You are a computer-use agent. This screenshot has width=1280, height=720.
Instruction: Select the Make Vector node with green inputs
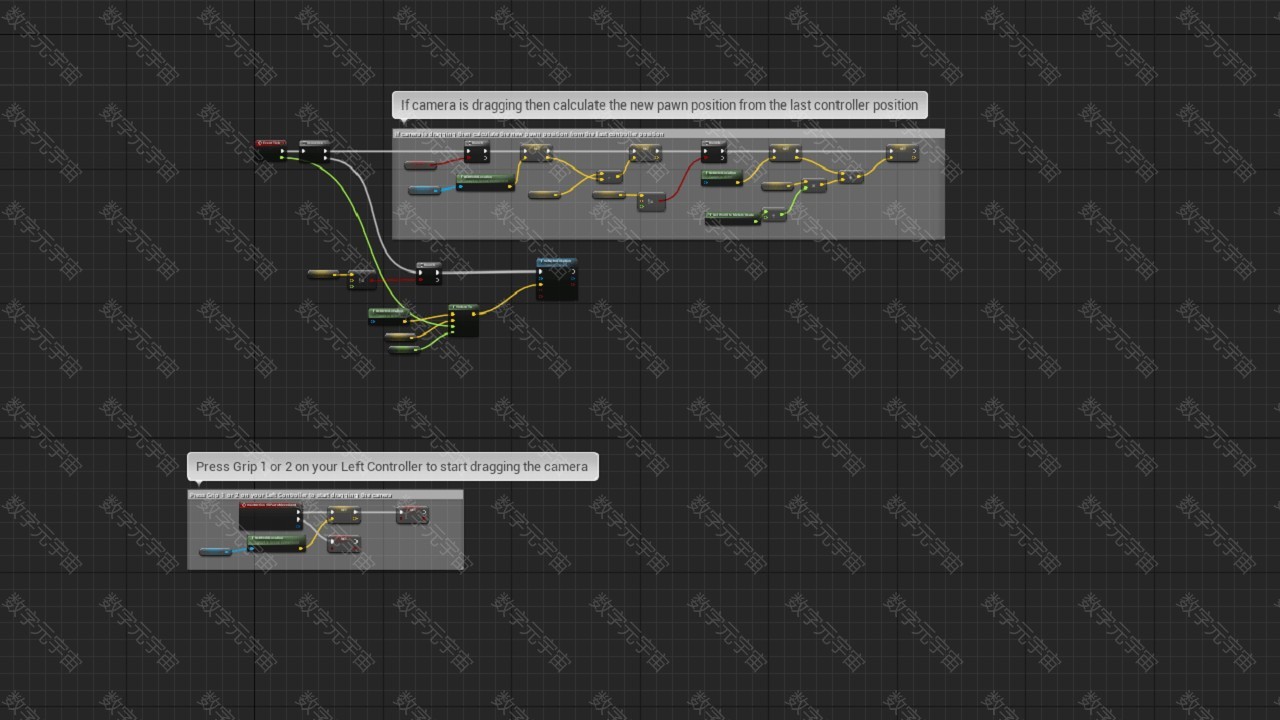pyautogui.click(x=464, y=321)
